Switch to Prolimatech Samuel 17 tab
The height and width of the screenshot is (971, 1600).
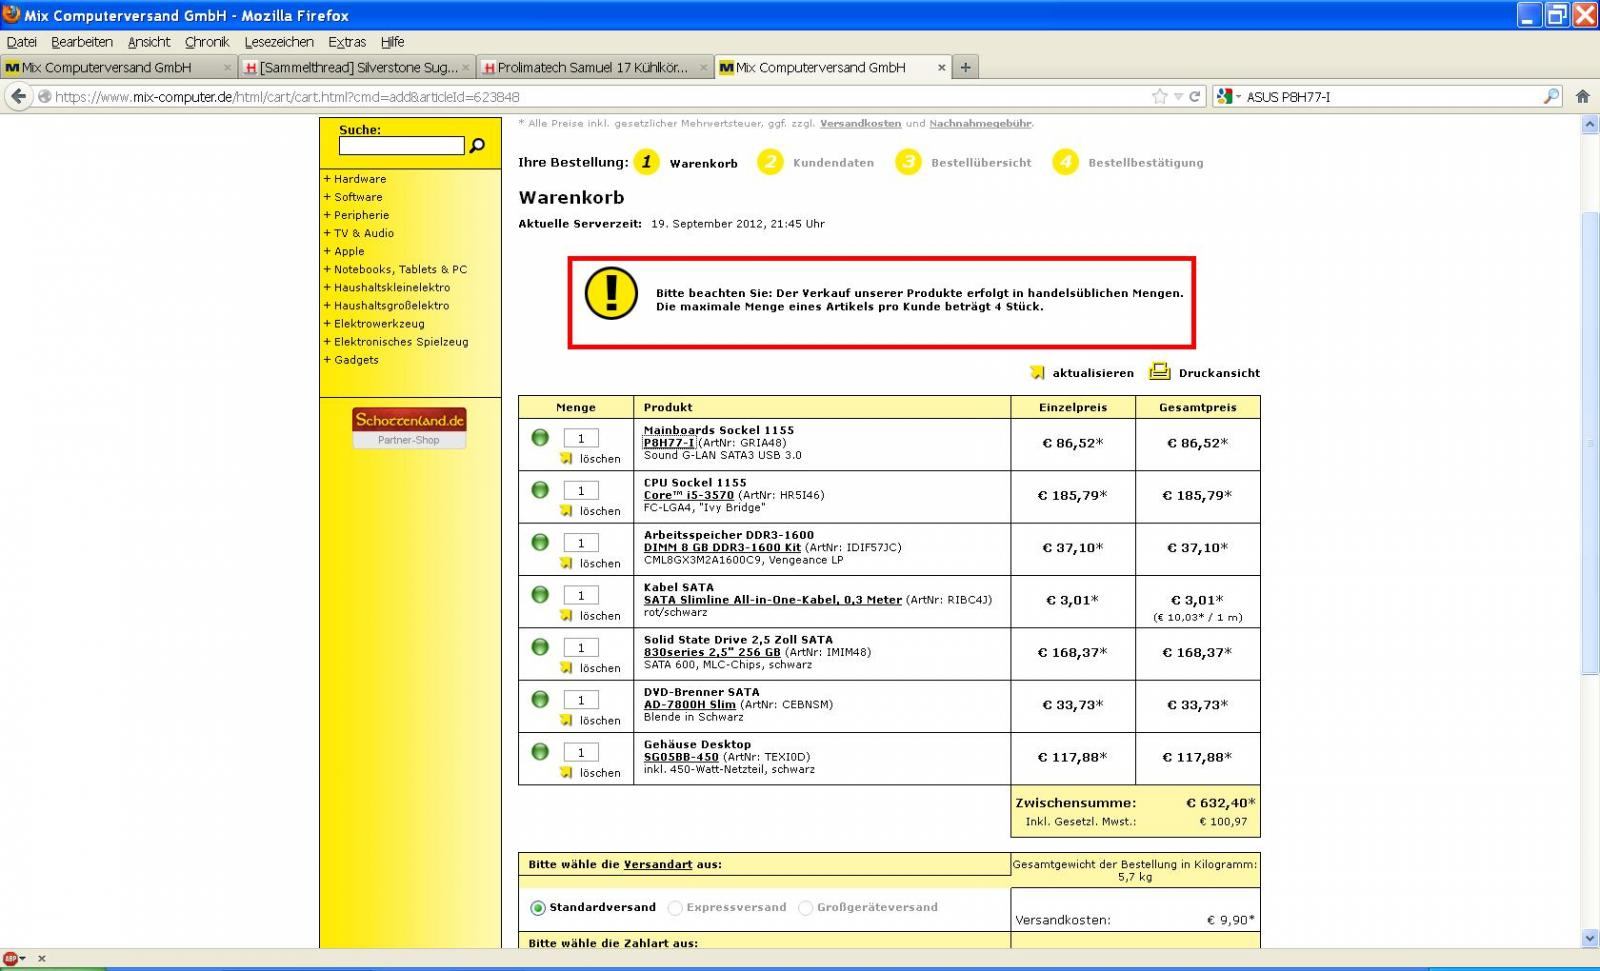point(594,67)
